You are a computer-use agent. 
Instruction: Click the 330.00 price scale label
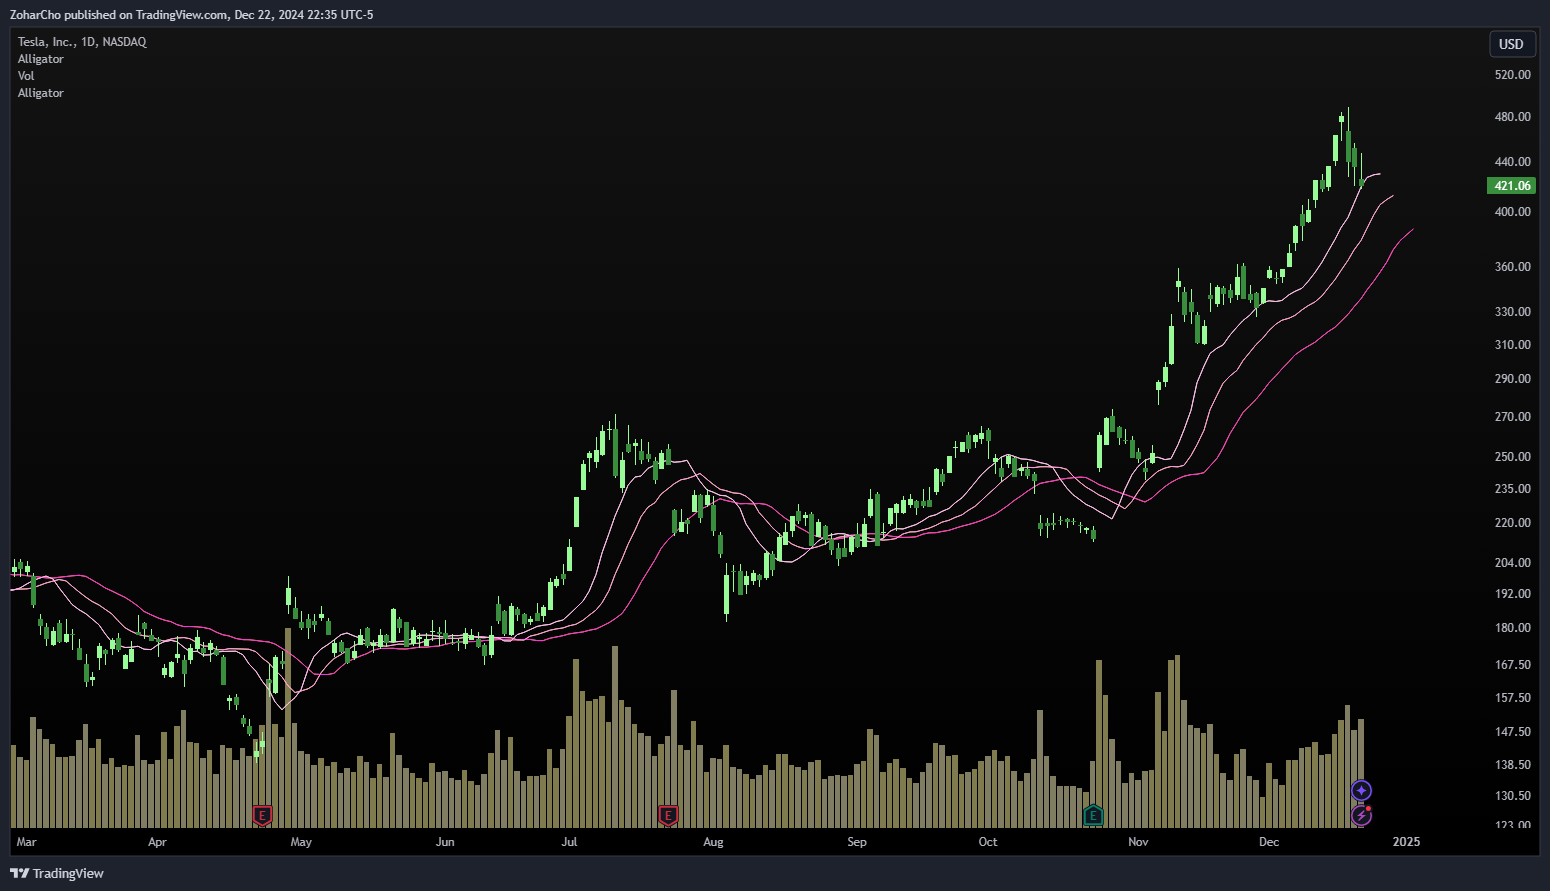point(1512,312)
